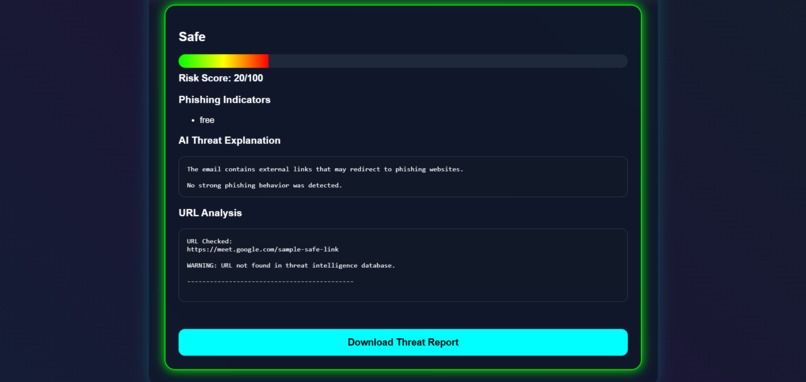Click the line about external links redirecting
The height and width of the screenshot is (382, 806).
pyautogui.click(x=325, y=169)
